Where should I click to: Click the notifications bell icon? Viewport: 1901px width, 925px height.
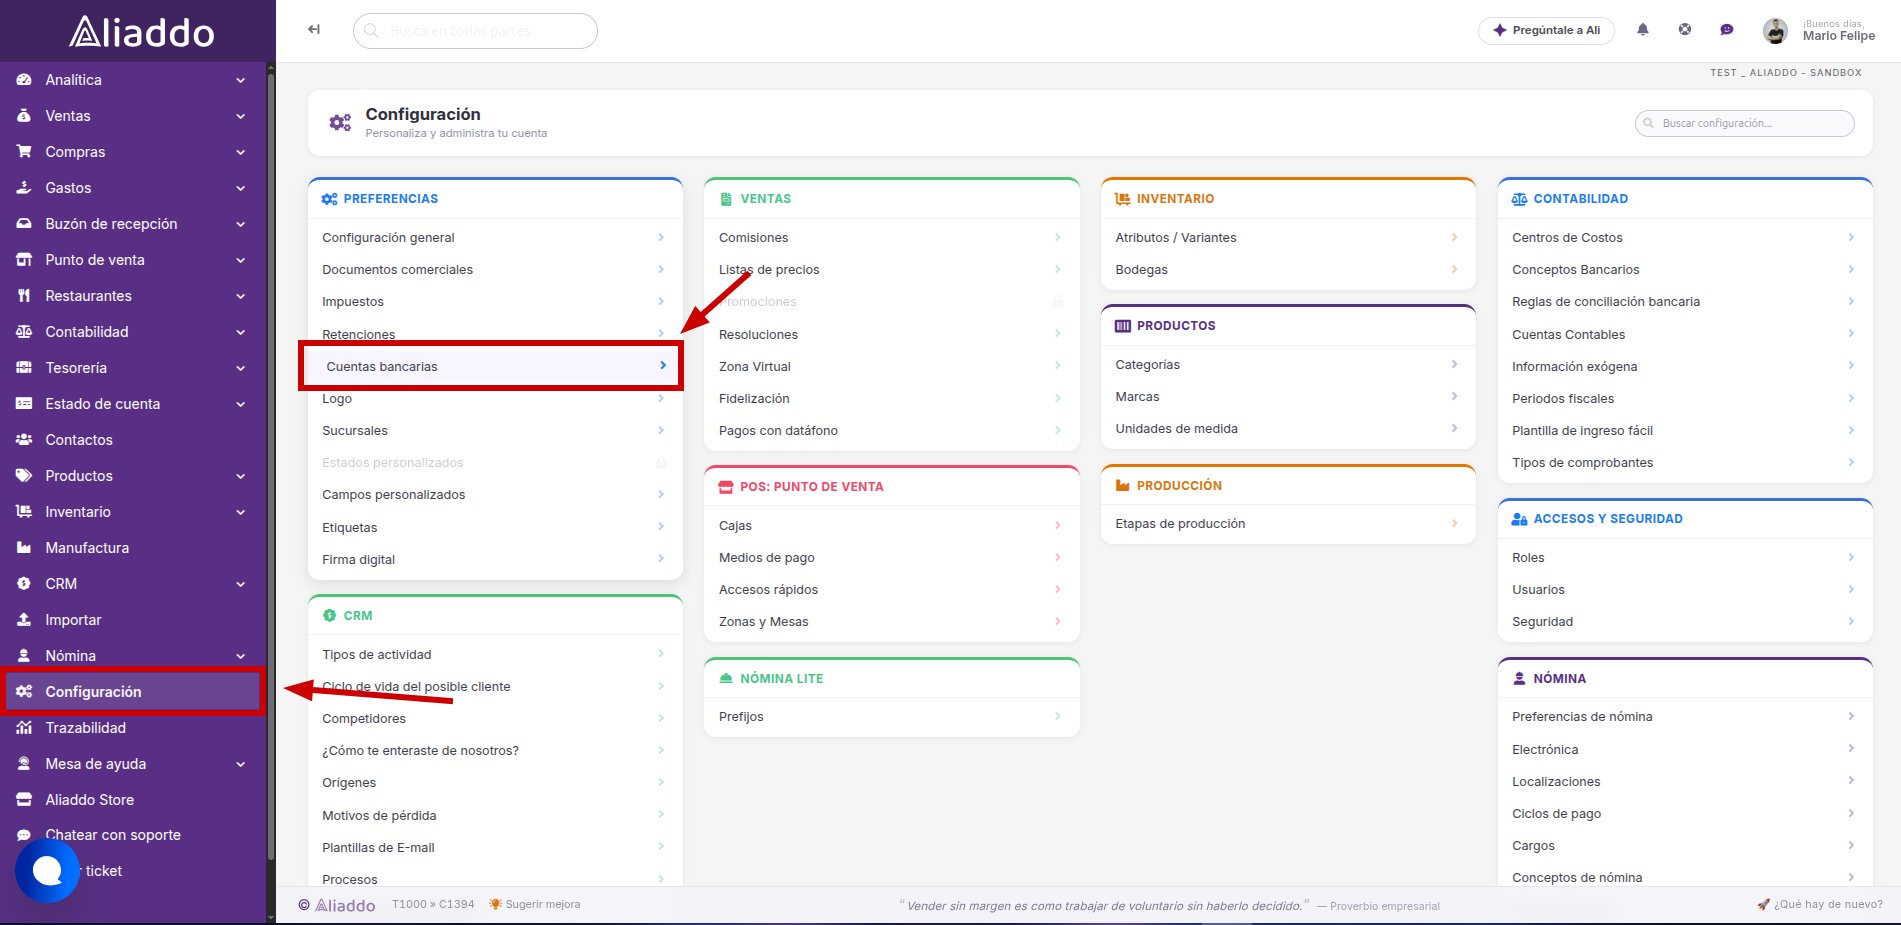(1642, 30)
